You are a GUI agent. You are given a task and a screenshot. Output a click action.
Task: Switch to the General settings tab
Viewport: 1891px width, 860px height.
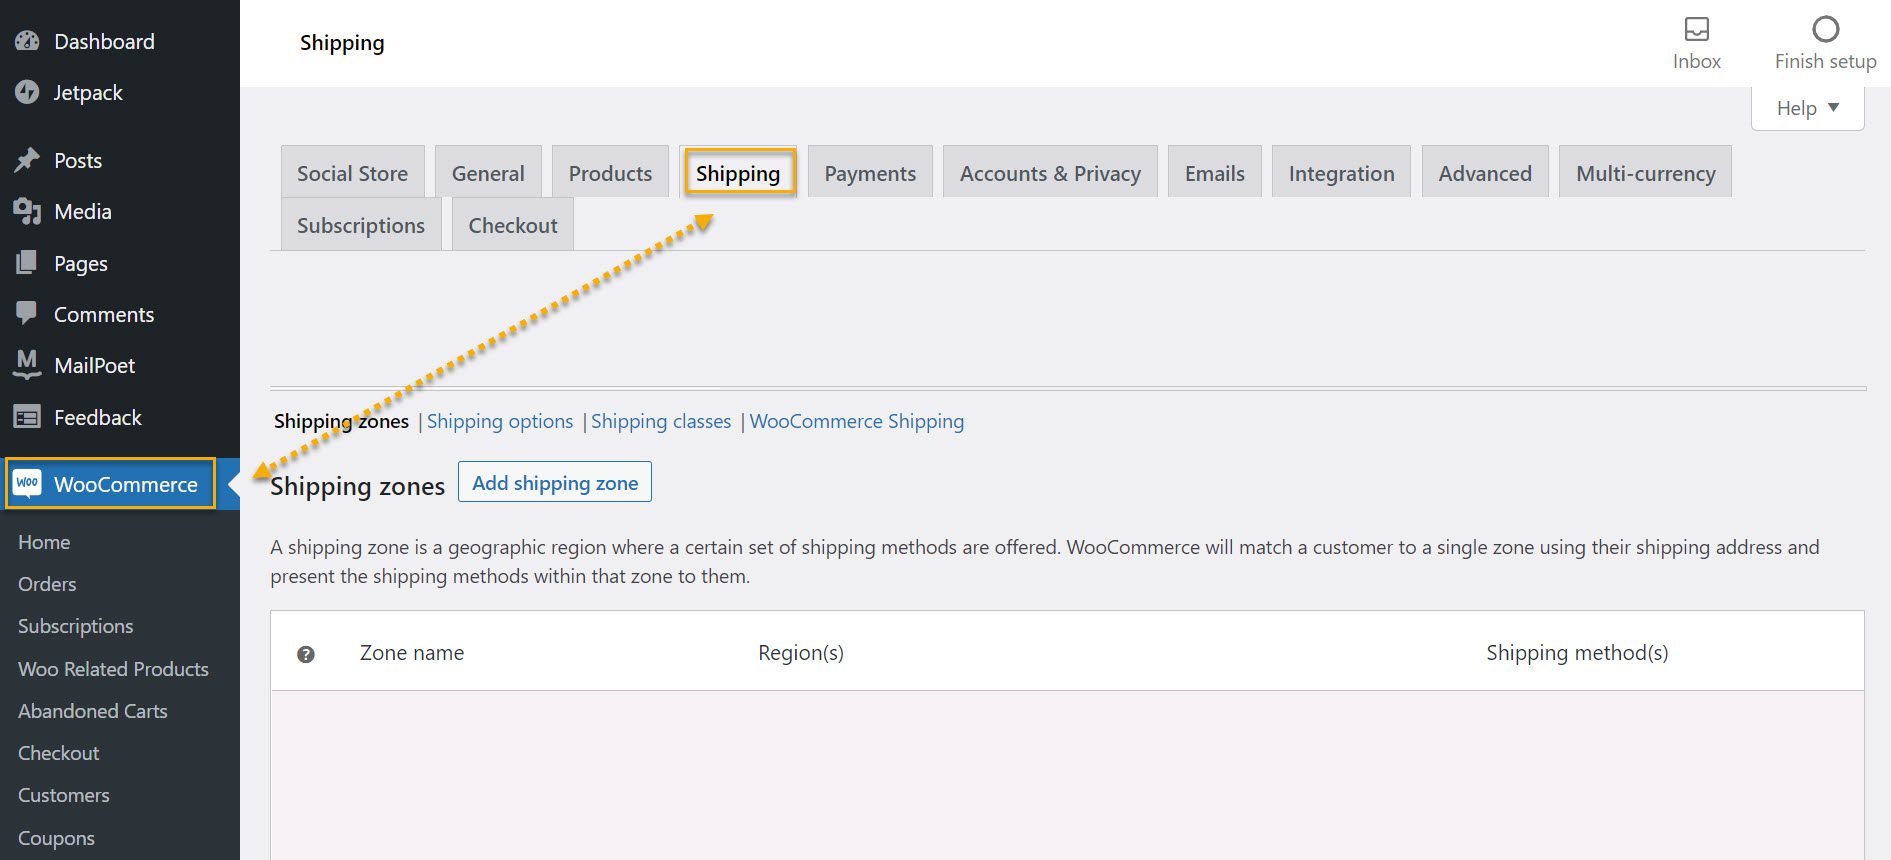coord(488,172)
